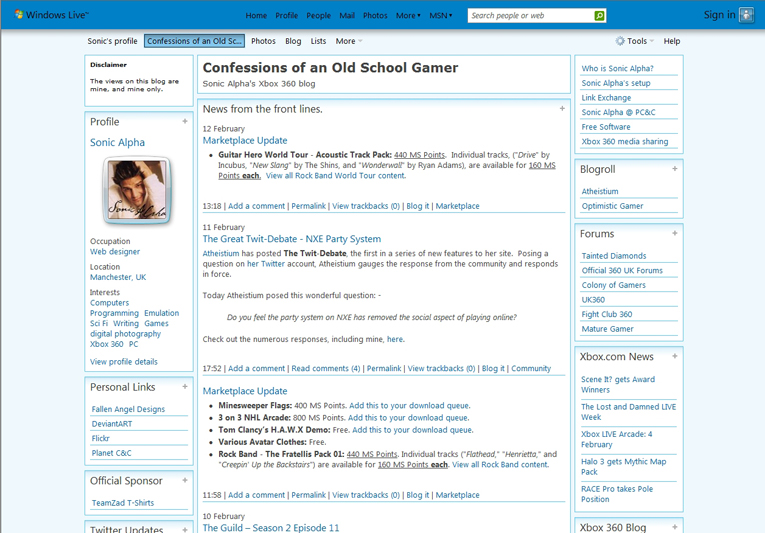
Task: Click the Community category link
Action: [x=531, y=369]
